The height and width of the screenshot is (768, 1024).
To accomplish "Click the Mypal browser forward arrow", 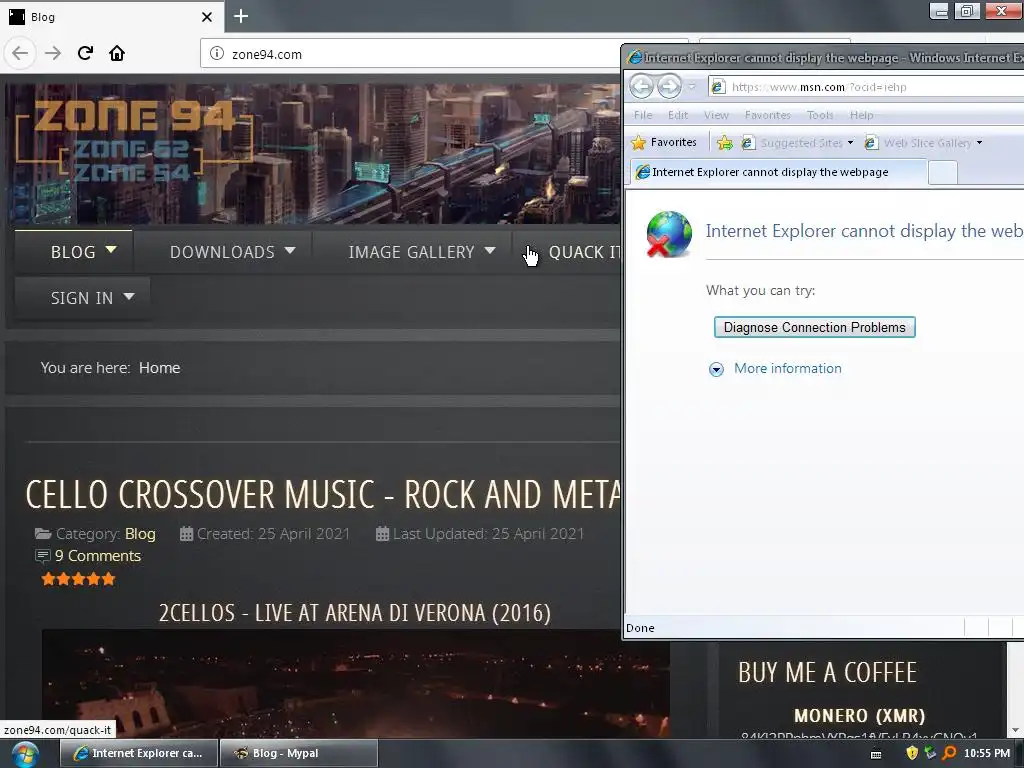I will pos(53,54).
